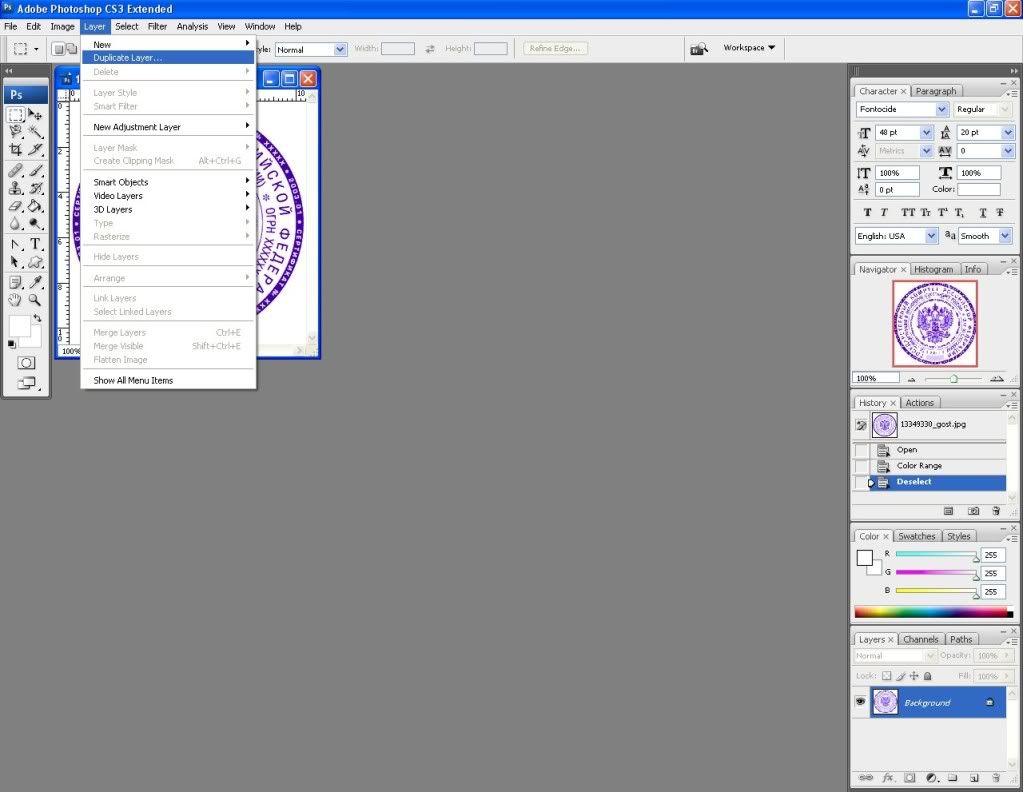The height and width of the screenshot is (792, 1023).
Task: Change the screen mode
Action: click(x=26, y=383)
